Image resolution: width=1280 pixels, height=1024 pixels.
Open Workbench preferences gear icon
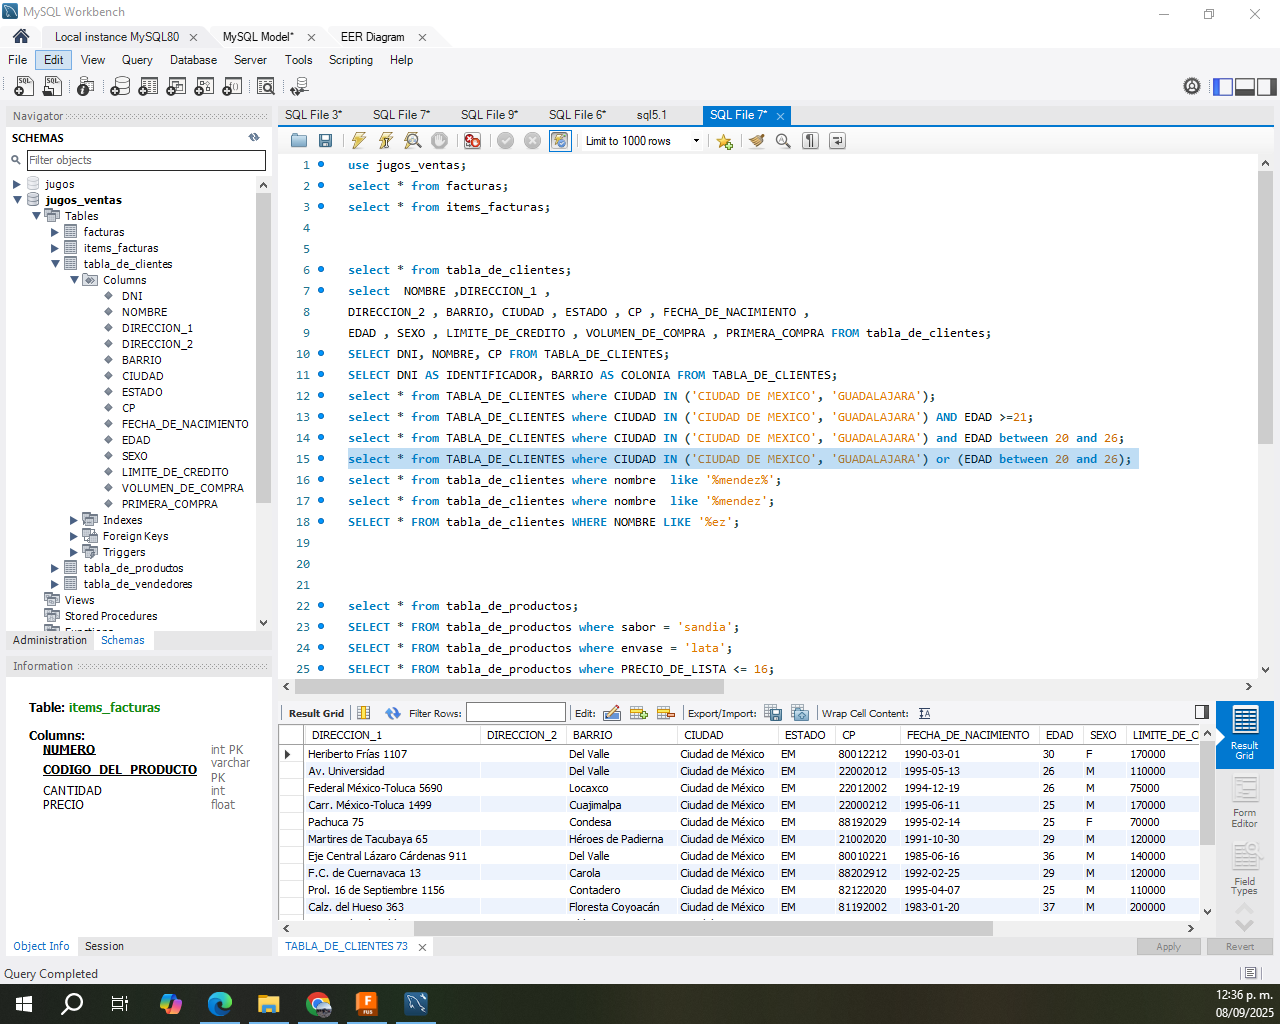1192,87
